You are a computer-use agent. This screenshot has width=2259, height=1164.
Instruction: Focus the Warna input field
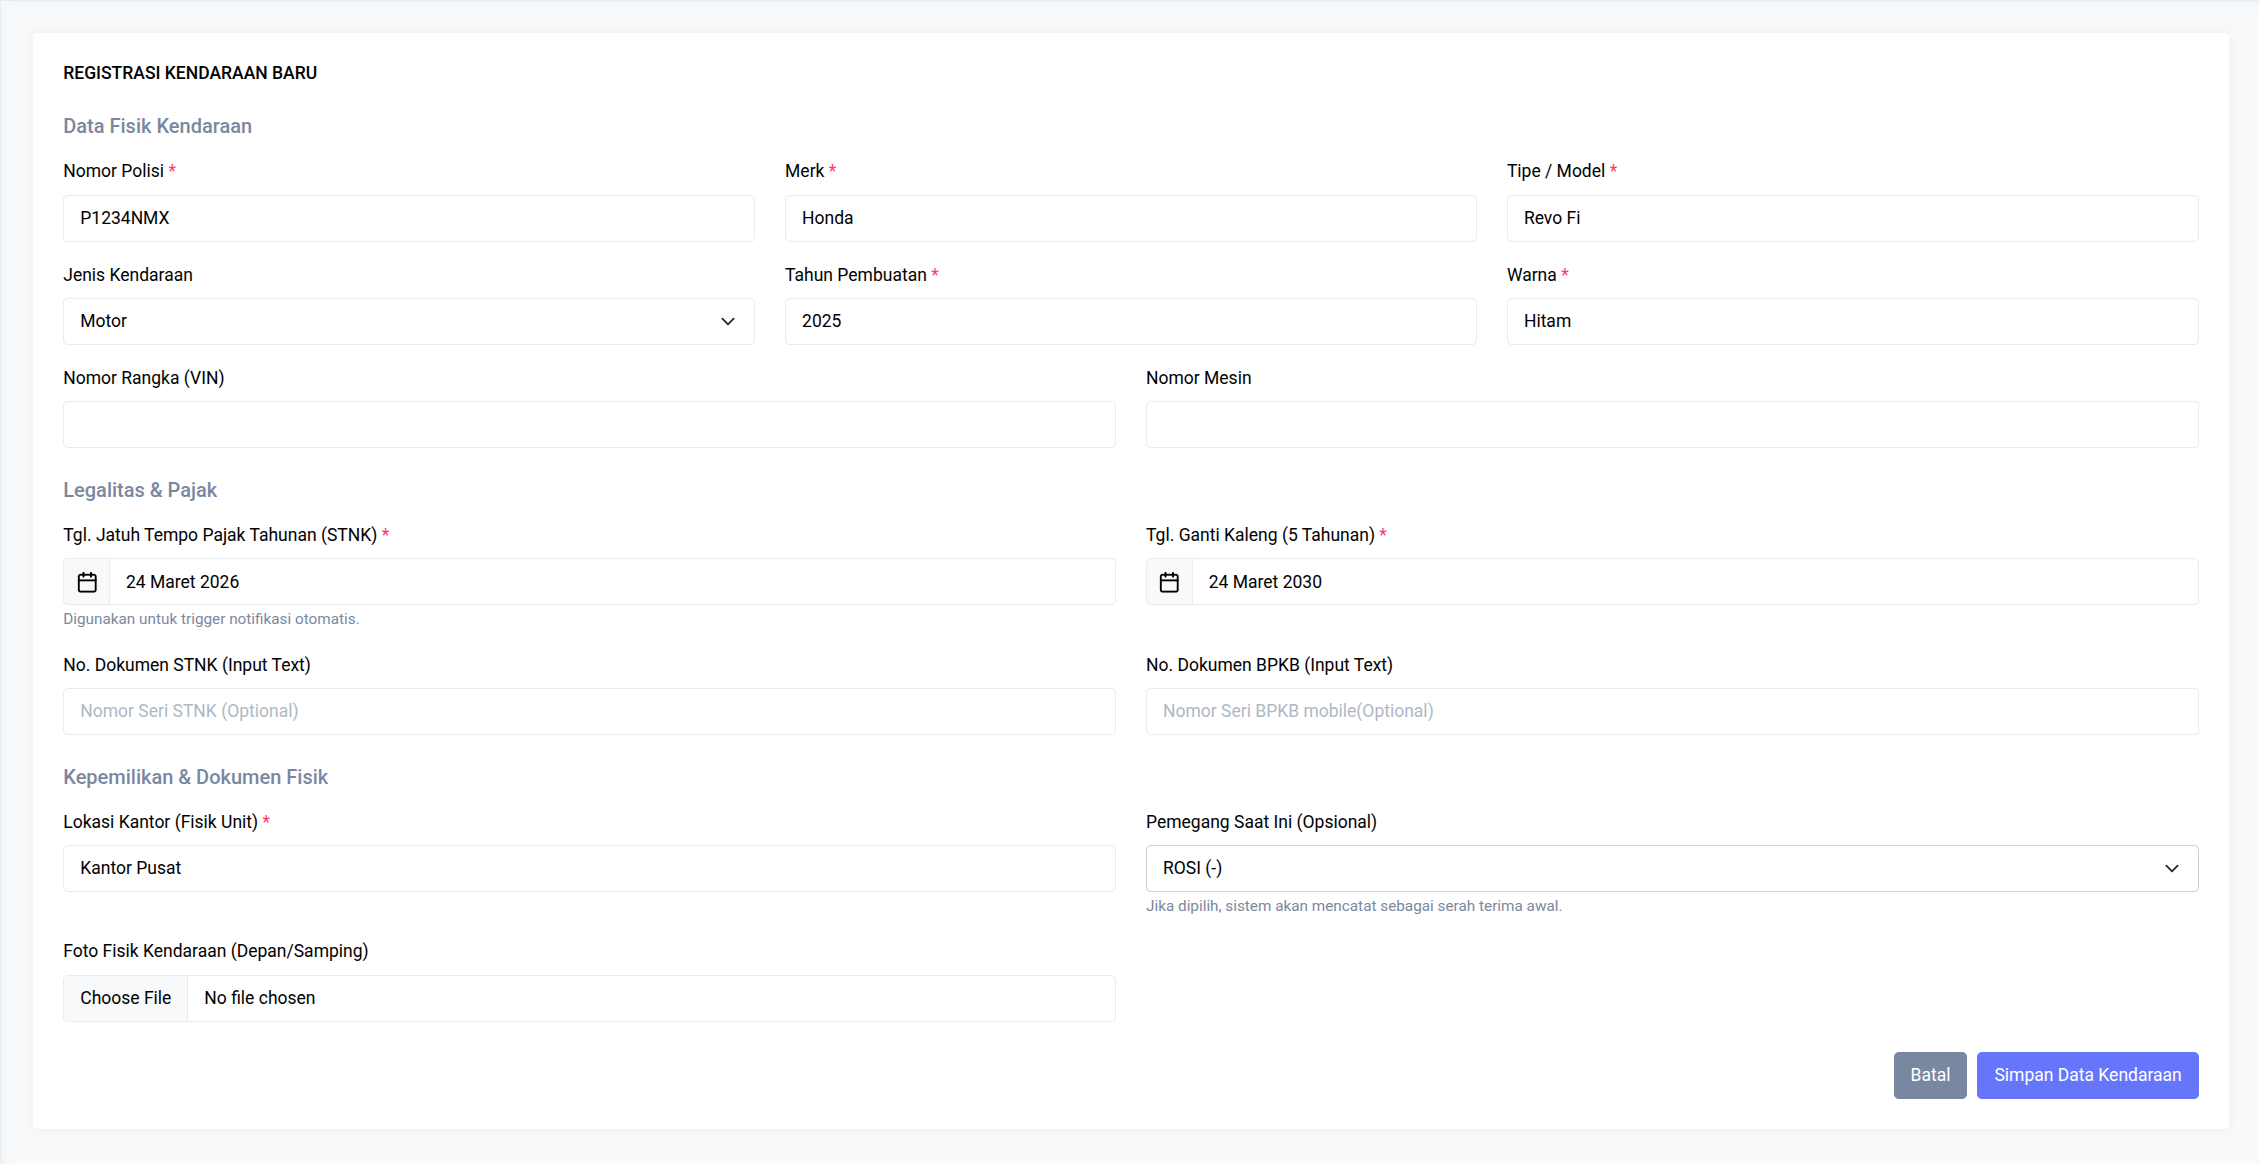pos(1852,321)
